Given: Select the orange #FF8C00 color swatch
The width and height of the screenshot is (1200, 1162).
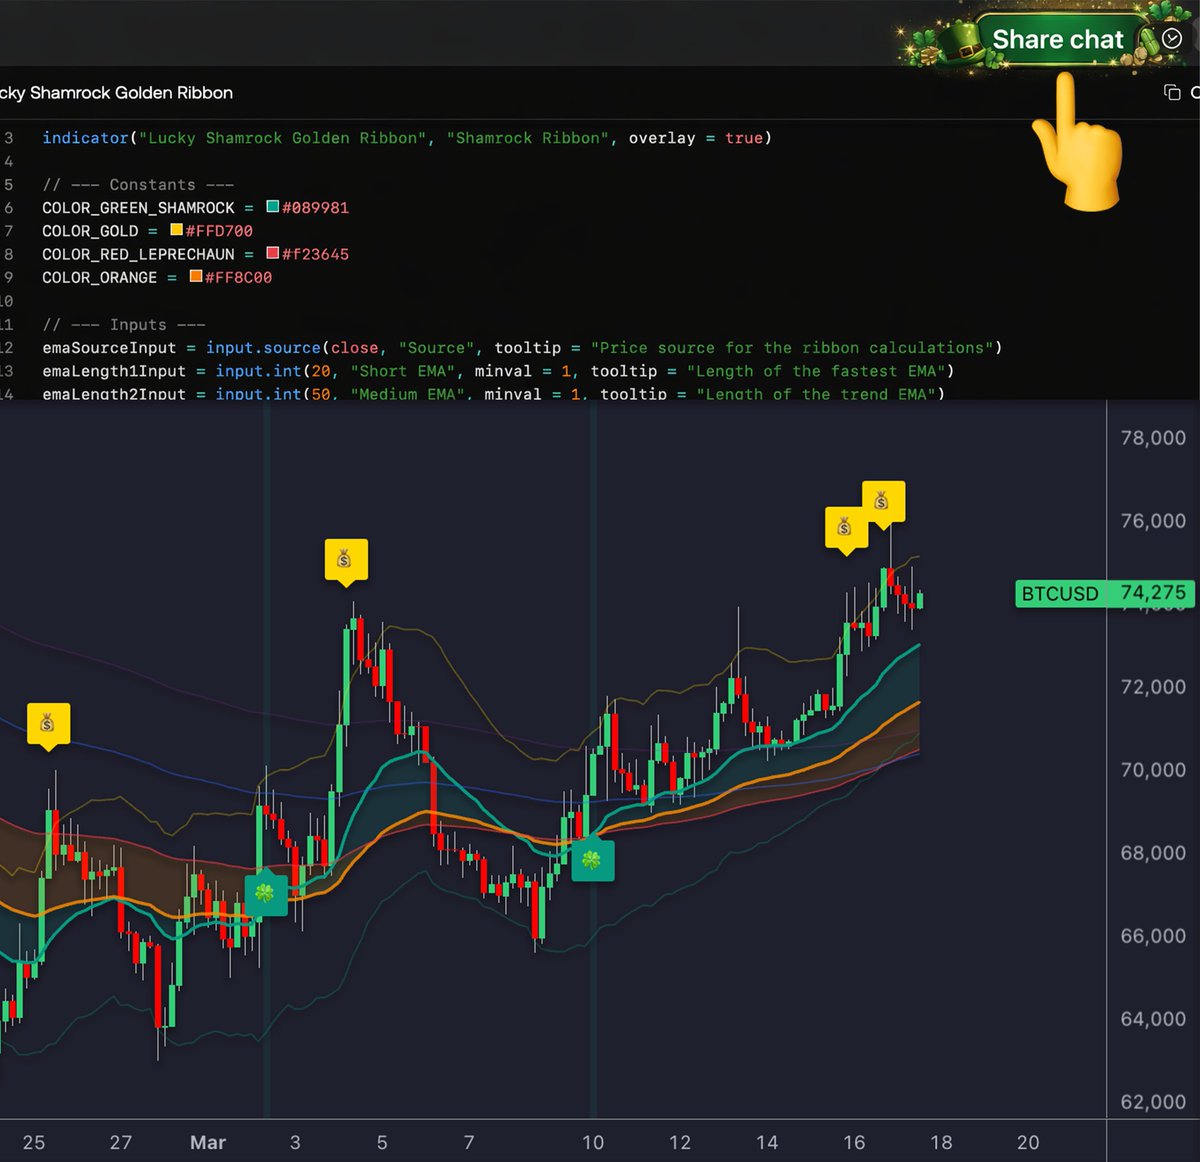Looking at the screenshot, I should click(x=195, y=277).
